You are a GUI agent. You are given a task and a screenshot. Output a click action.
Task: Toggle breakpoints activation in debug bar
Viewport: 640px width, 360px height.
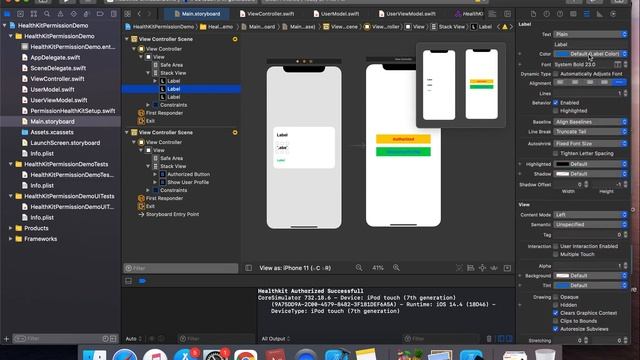click(142, 281)
